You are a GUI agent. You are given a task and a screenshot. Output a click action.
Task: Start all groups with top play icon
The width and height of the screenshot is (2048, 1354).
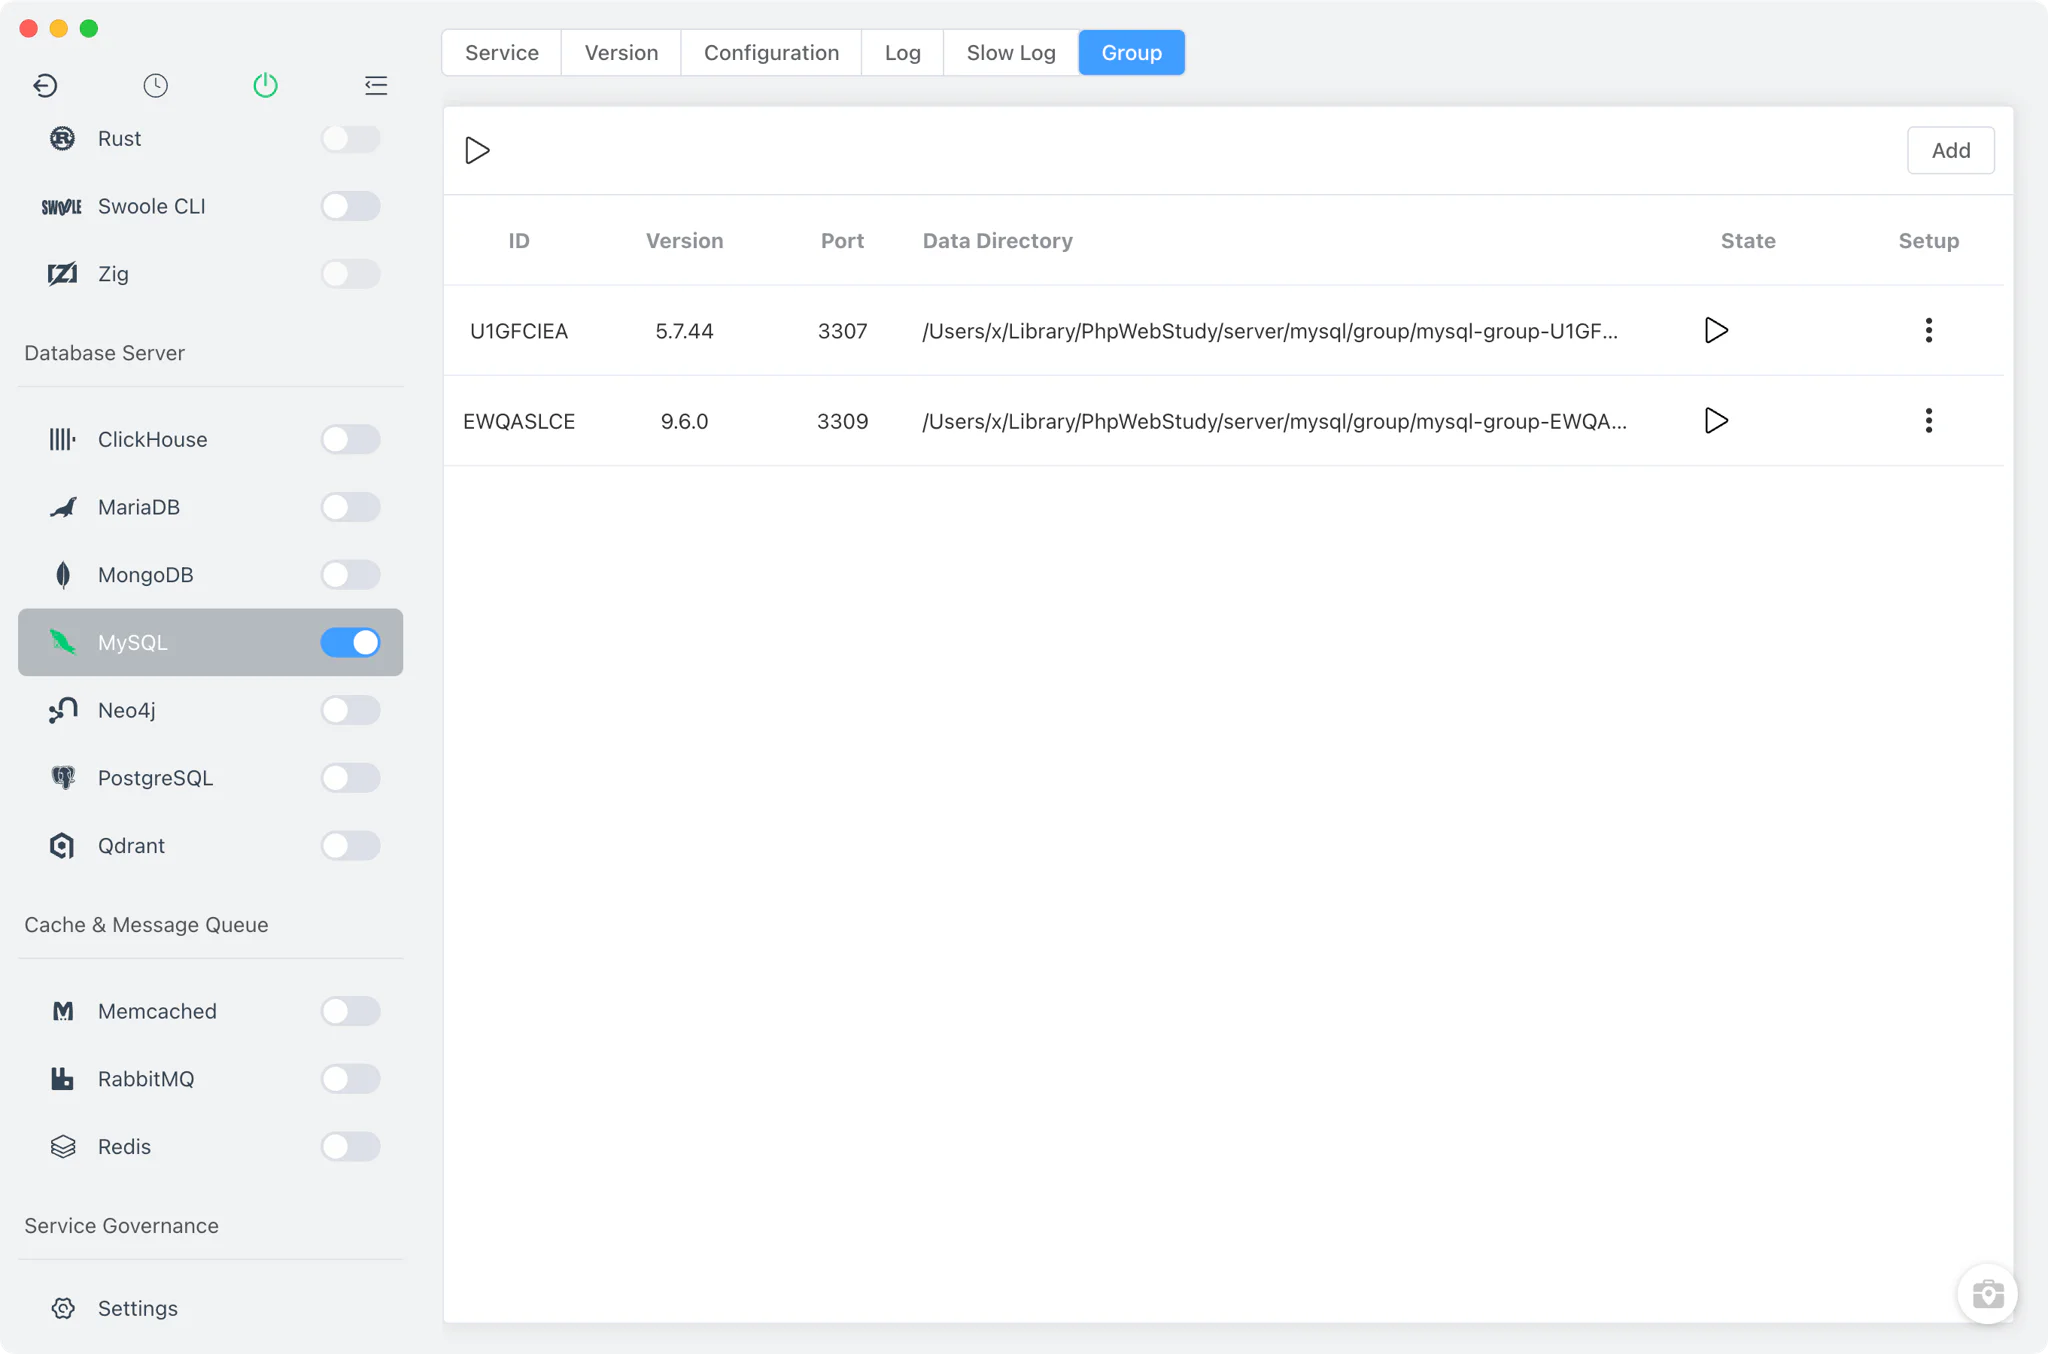pyautogui.click(x=477, y=151)
